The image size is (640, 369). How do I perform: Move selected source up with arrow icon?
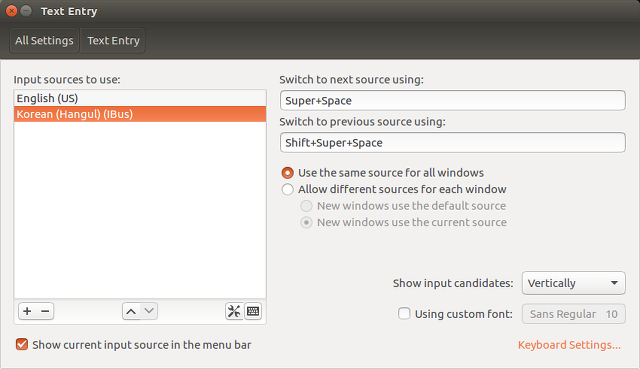tap(131, 311)
